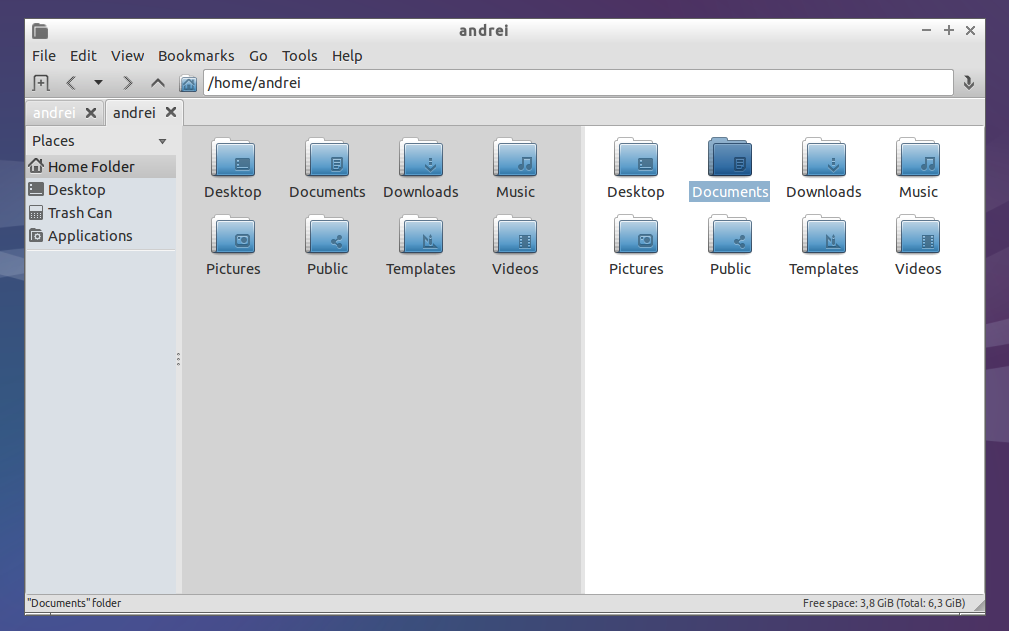Select the Videos folder in right pane
The height and width of the screenshot is (631, 1009).
[x=918, y=246]
